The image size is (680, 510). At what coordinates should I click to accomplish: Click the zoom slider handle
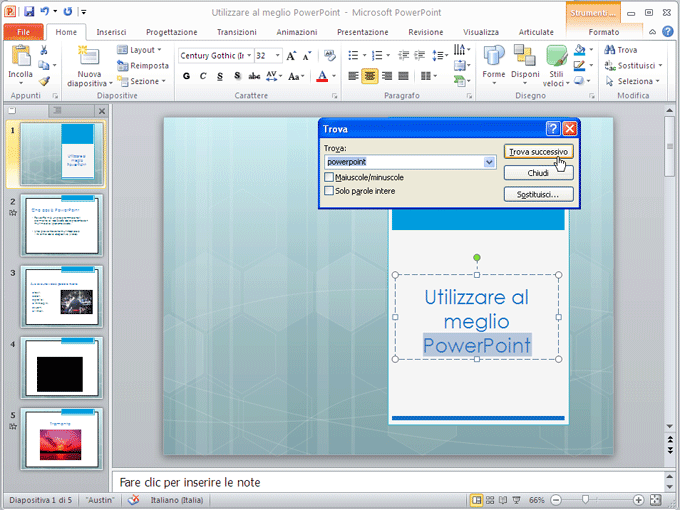click(x=585, y=500)
